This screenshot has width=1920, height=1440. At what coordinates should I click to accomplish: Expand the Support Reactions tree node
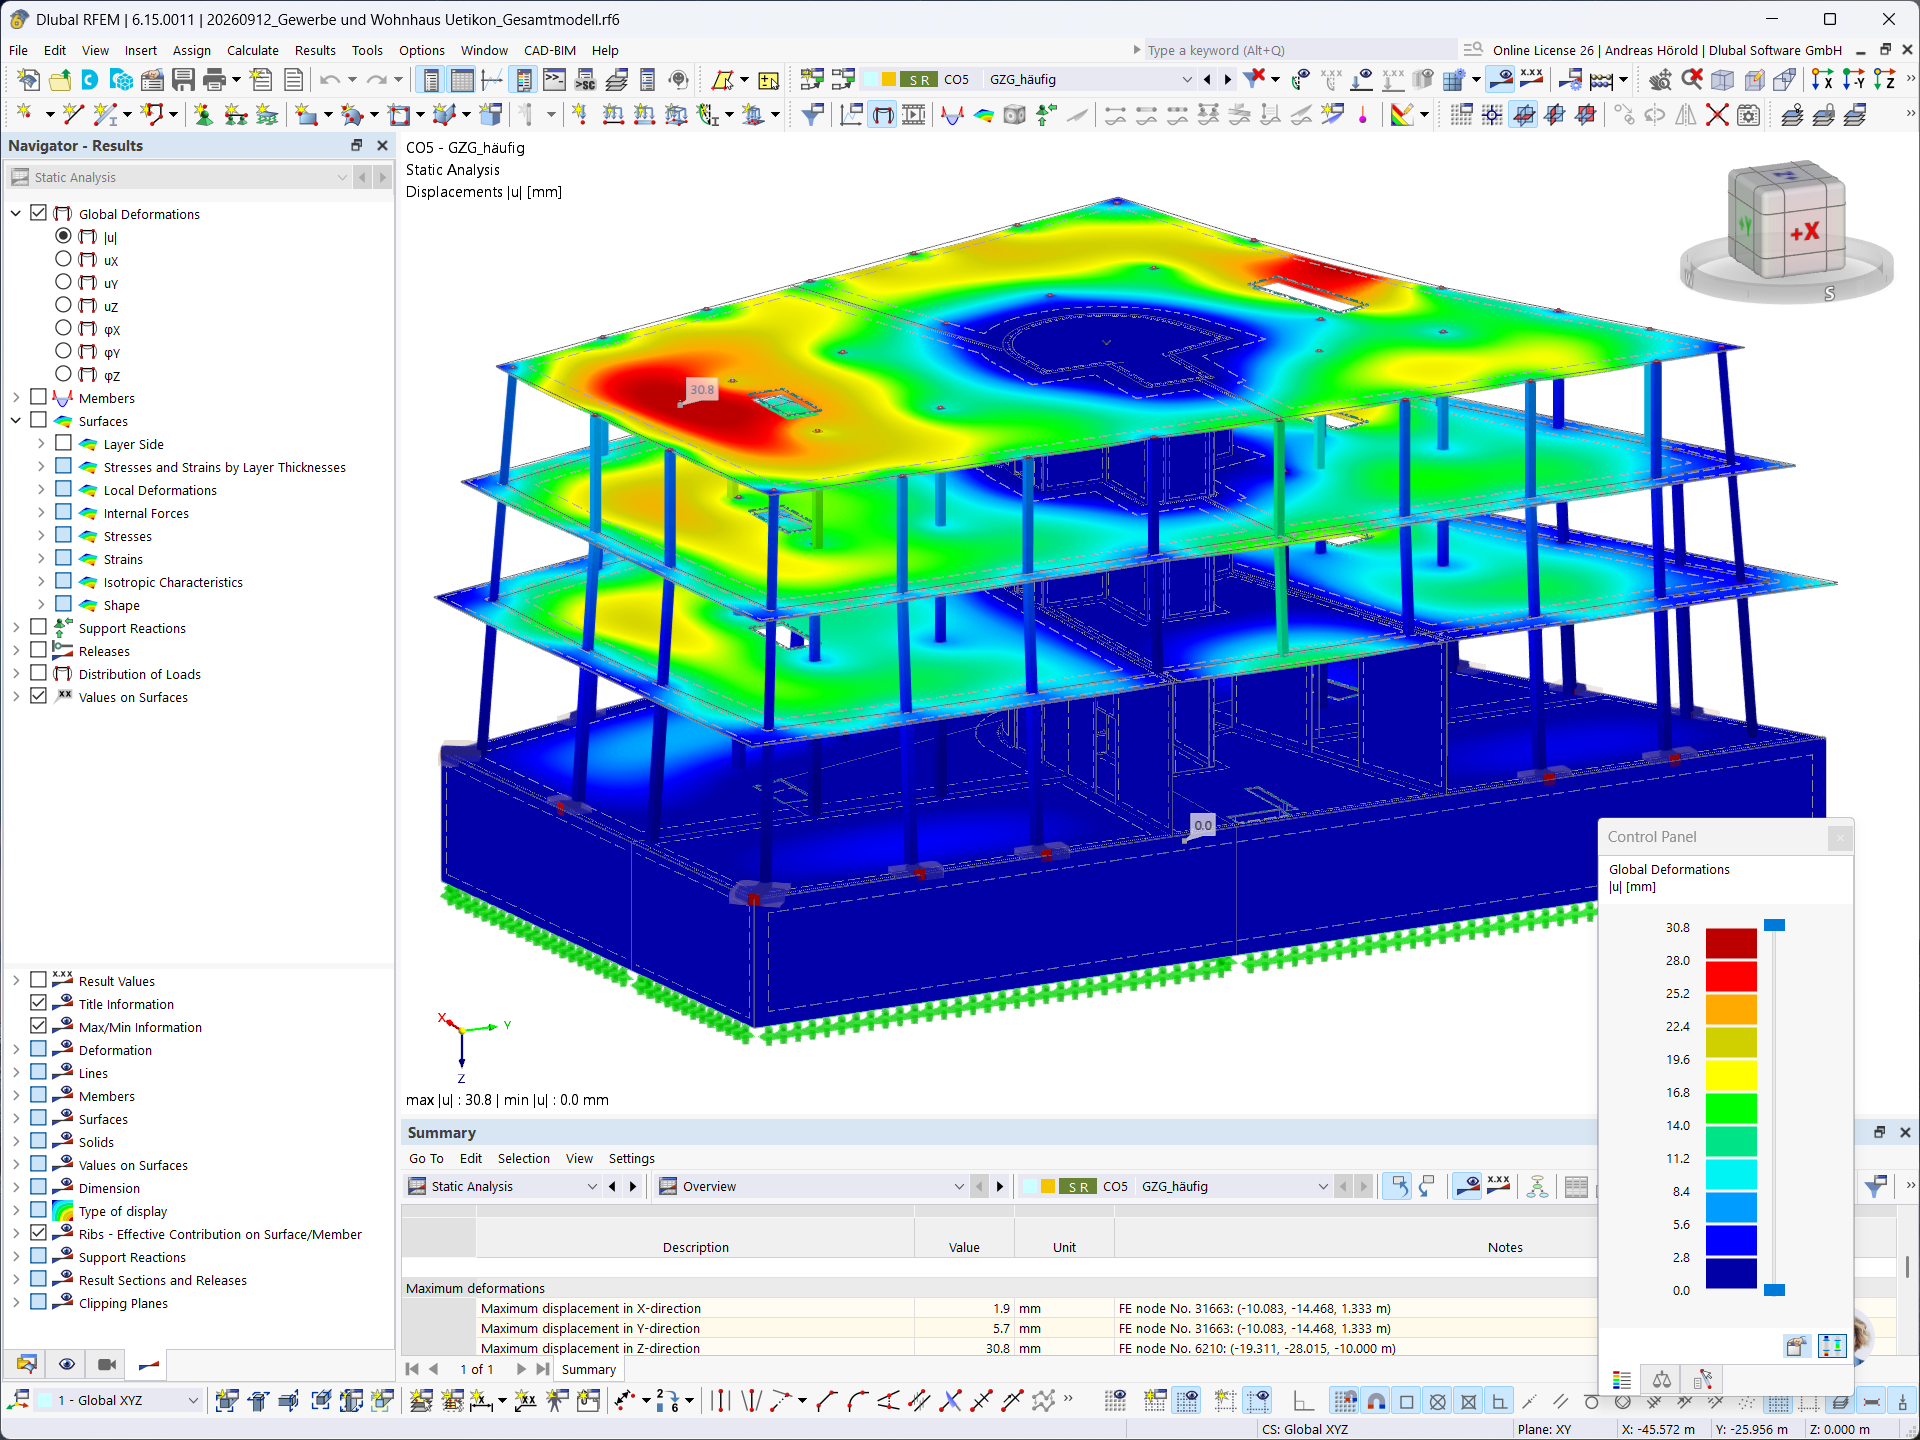pyautogui.click(x=16, y=627)
